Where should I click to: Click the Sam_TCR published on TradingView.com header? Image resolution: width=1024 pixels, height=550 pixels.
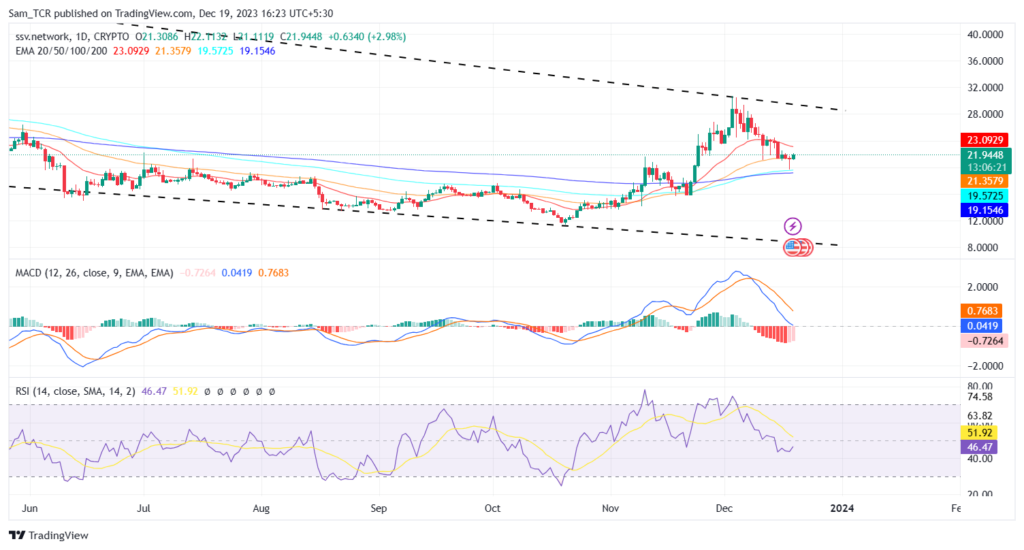(x=170, y=13)
